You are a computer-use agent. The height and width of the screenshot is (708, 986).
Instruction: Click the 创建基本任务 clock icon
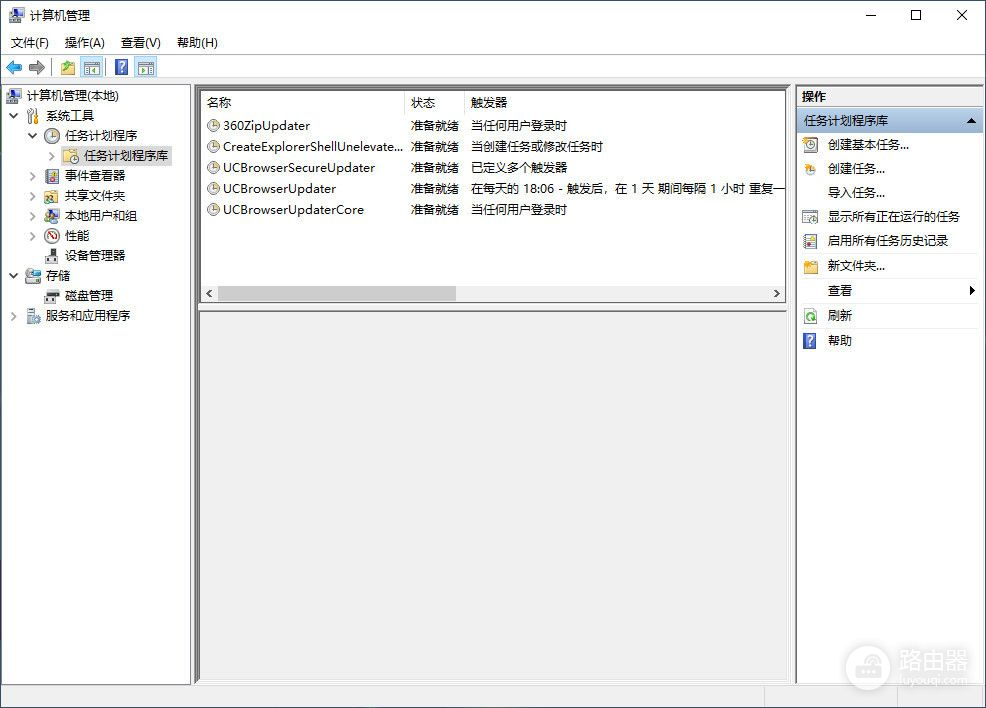pos(810,145)
